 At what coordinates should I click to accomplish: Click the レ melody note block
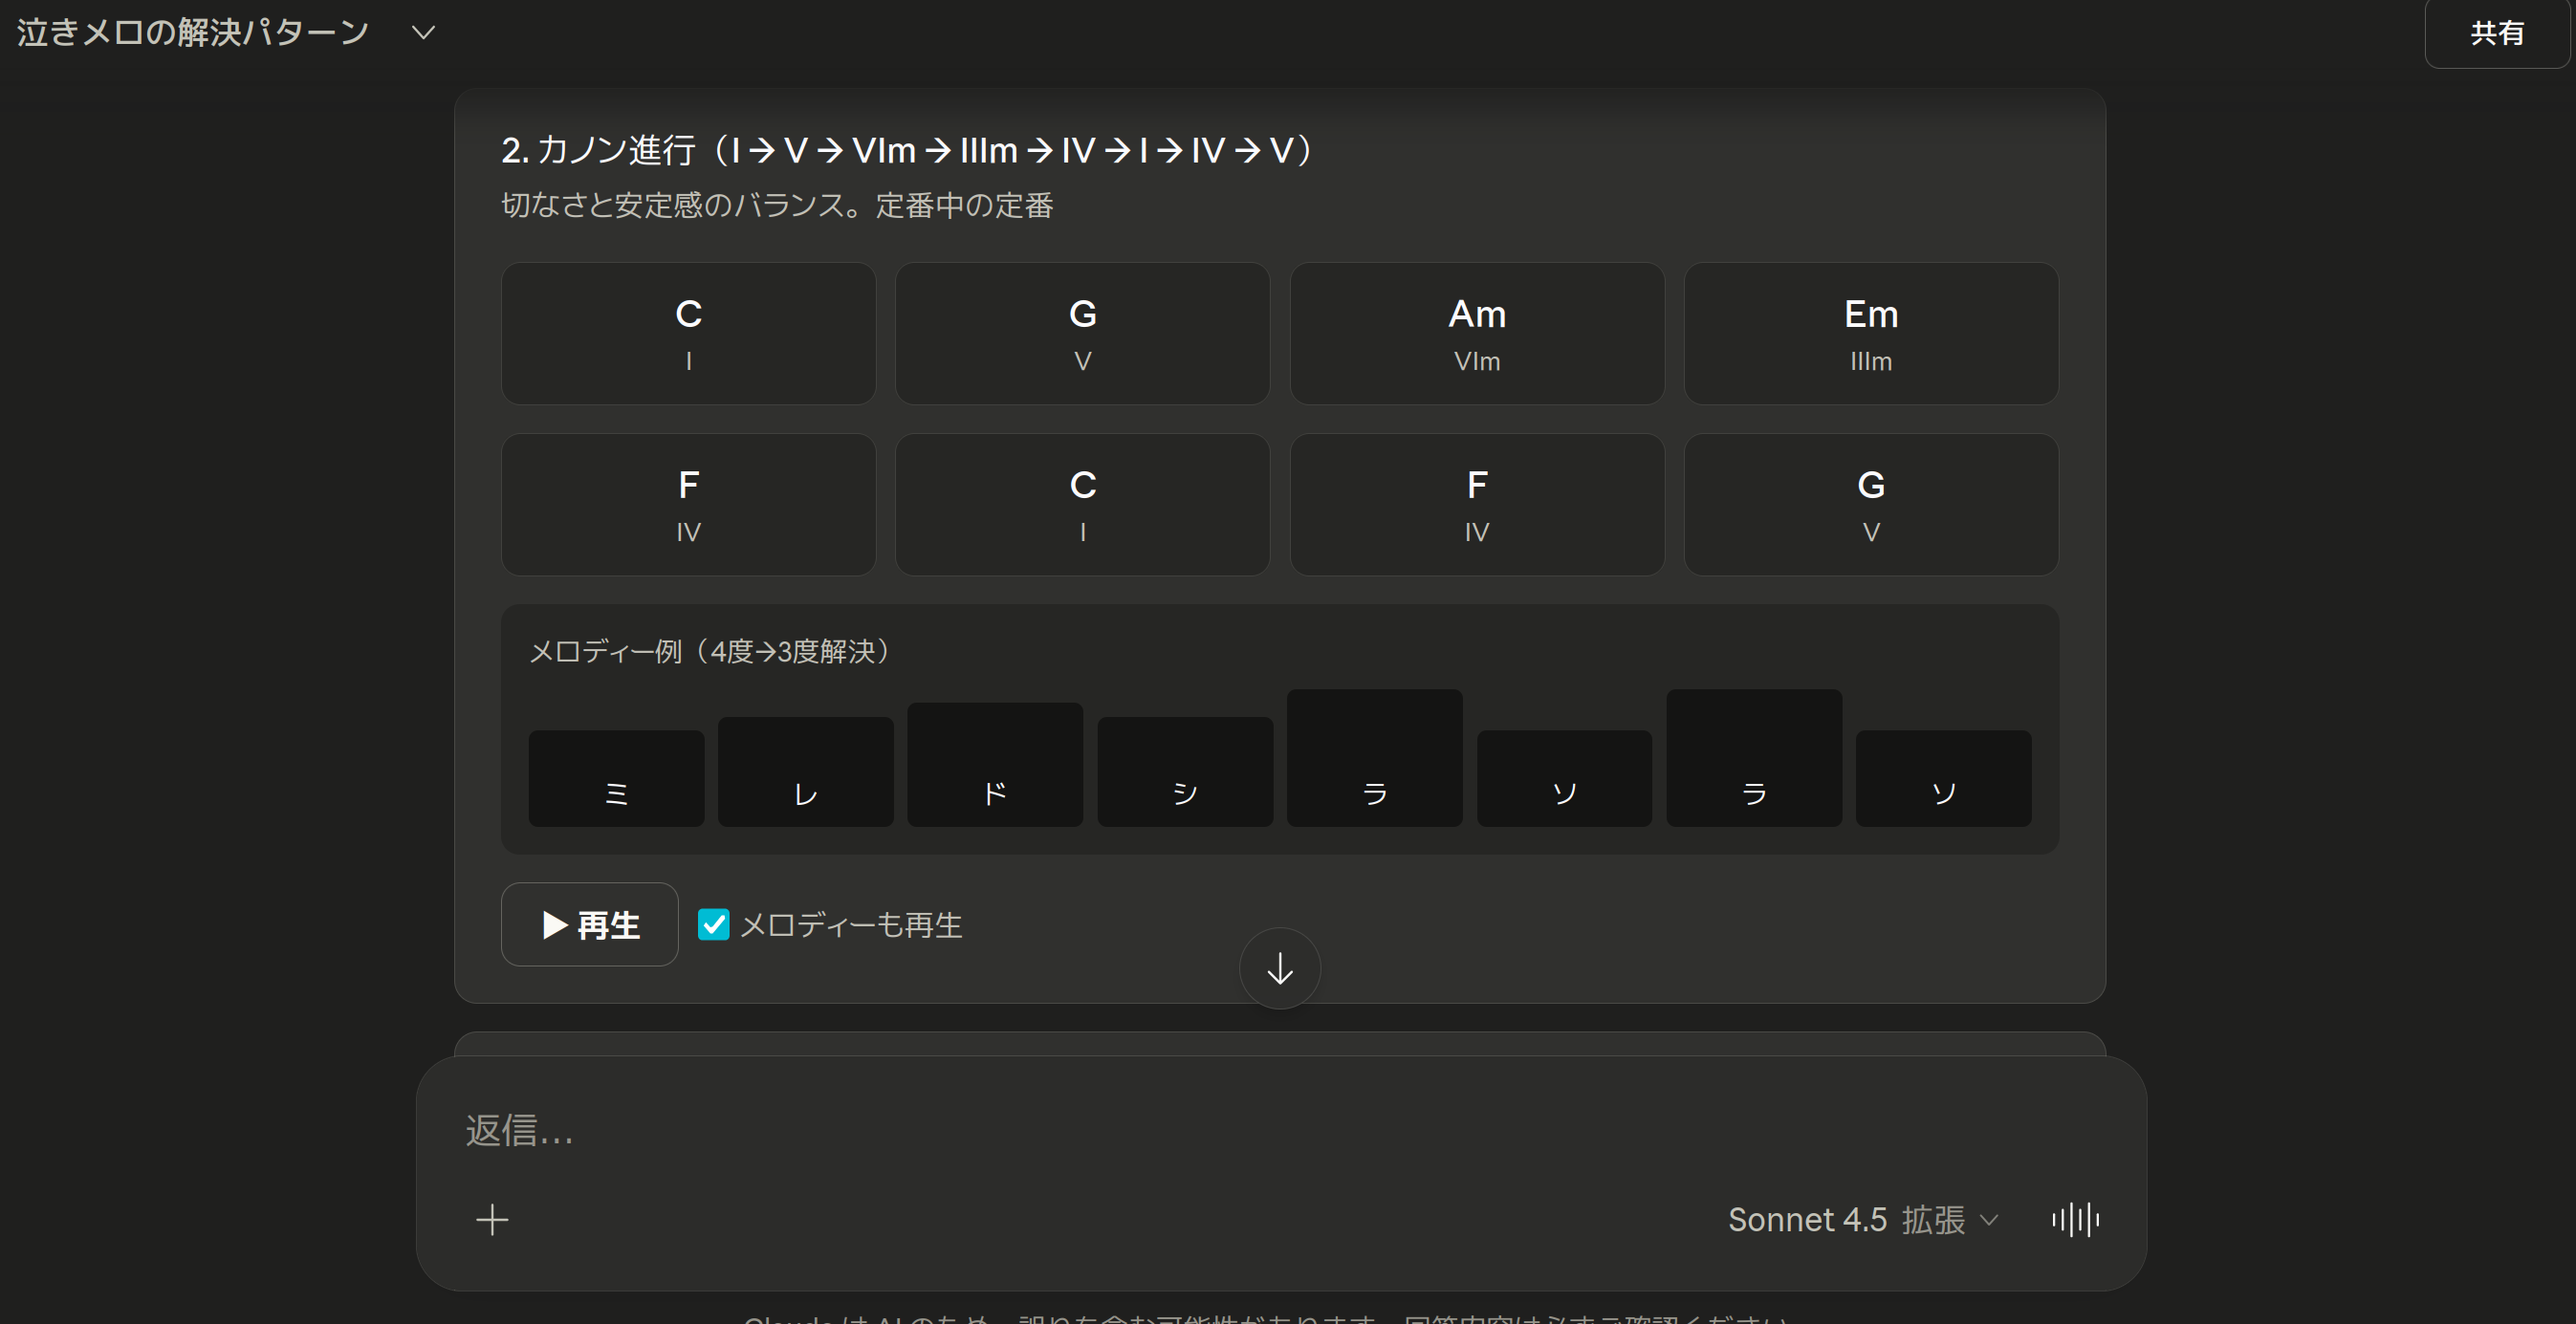pos(805,772)
